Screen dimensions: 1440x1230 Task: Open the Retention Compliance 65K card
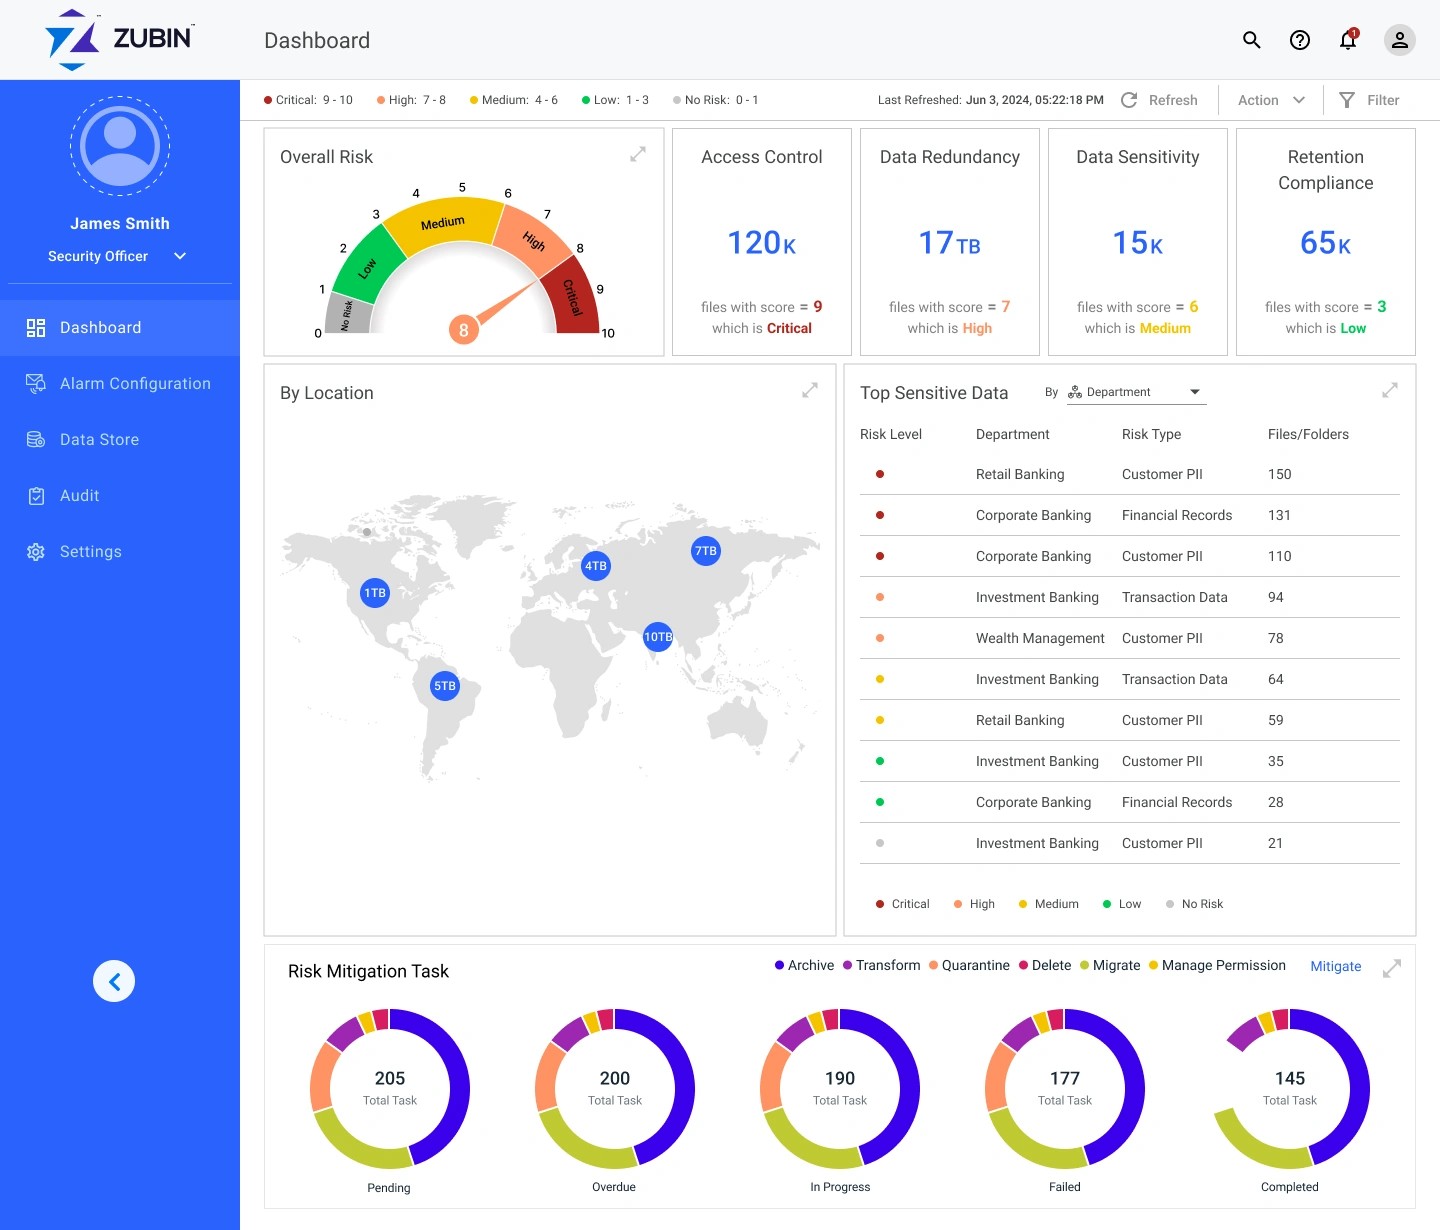pyautogui.click(x=1326, y=242)
